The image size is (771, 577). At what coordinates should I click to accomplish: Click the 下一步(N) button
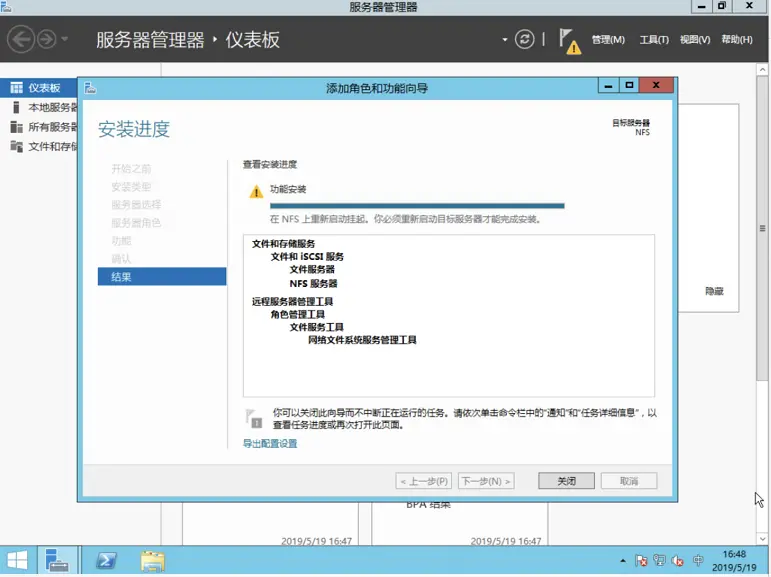click(x=486, y=481)
